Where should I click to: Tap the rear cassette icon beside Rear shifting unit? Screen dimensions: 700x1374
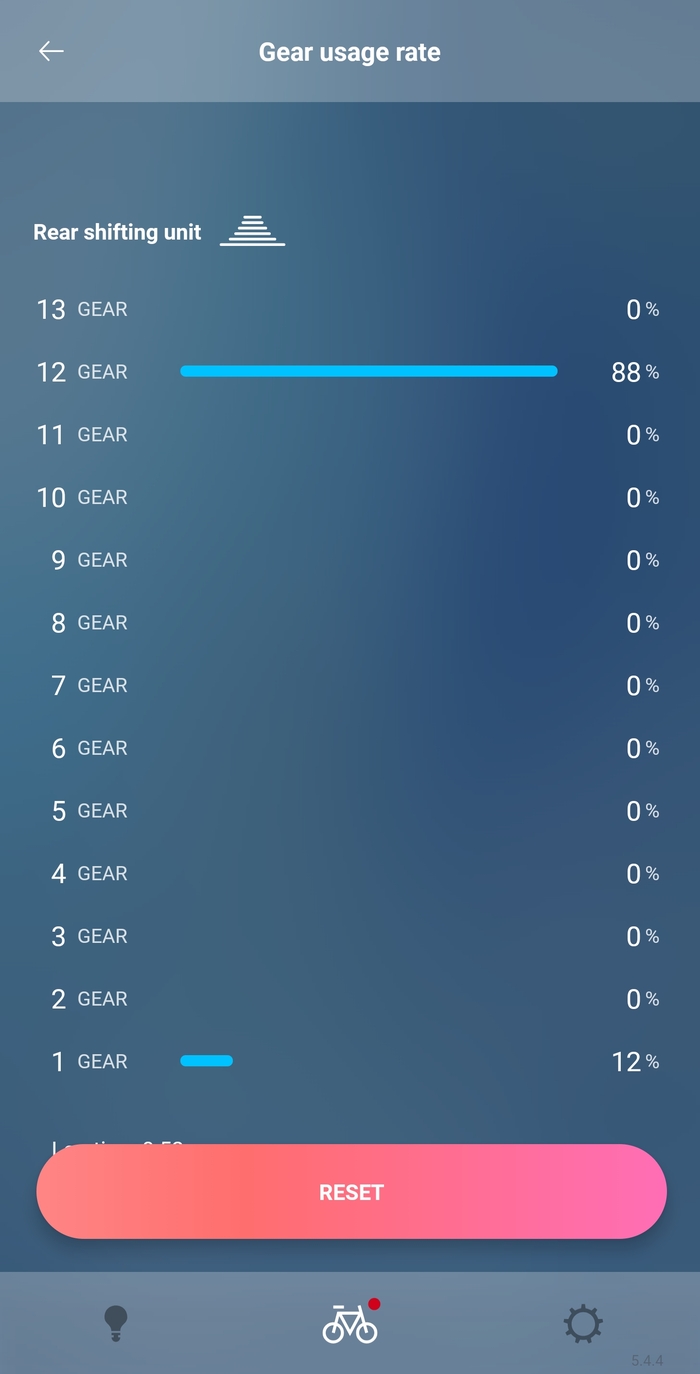(x=252, y=230)
